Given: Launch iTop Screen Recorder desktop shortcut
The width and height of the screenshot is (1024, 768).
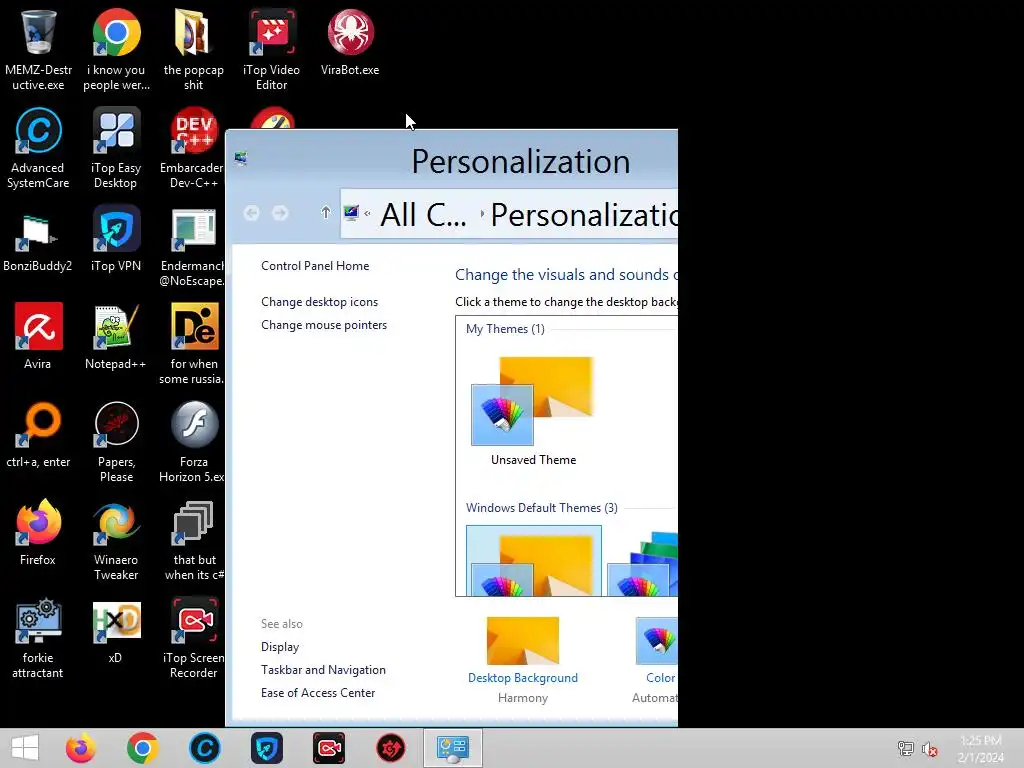Looking at the screenshot, I should (x=193, y=638).
